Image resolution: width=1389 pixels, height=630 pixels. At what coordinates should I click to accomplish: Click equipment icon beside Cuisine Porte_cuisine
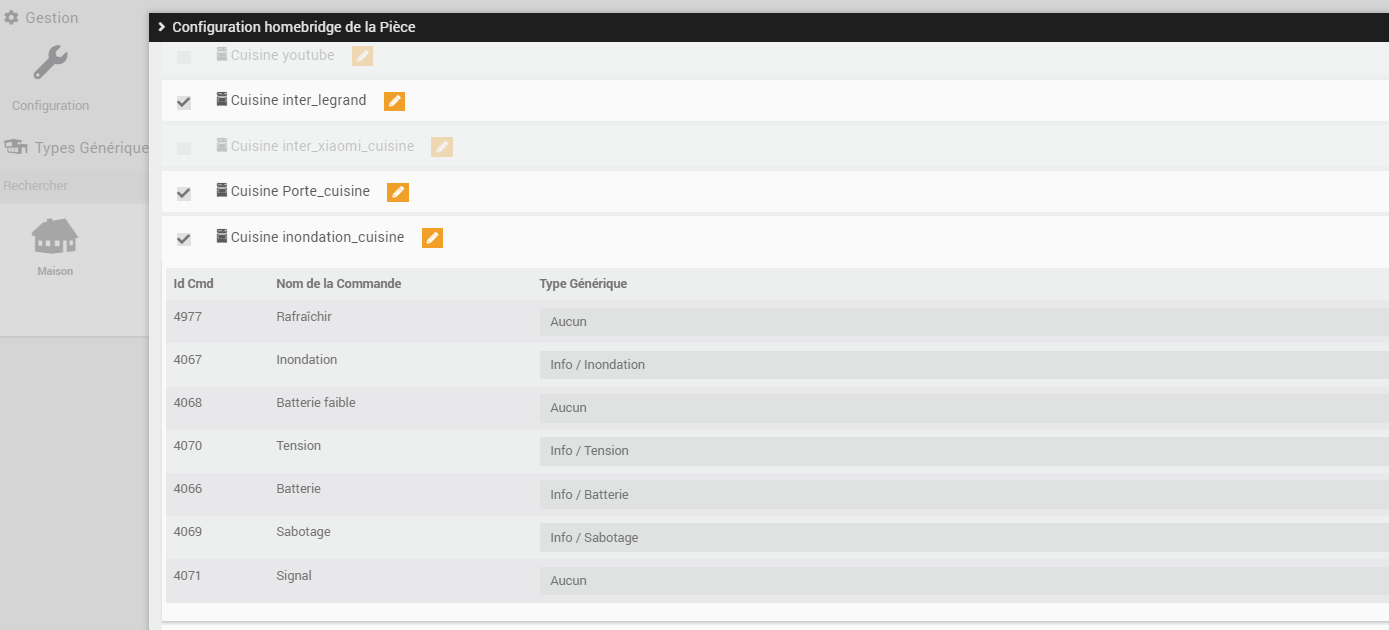[x=222, y=190]
